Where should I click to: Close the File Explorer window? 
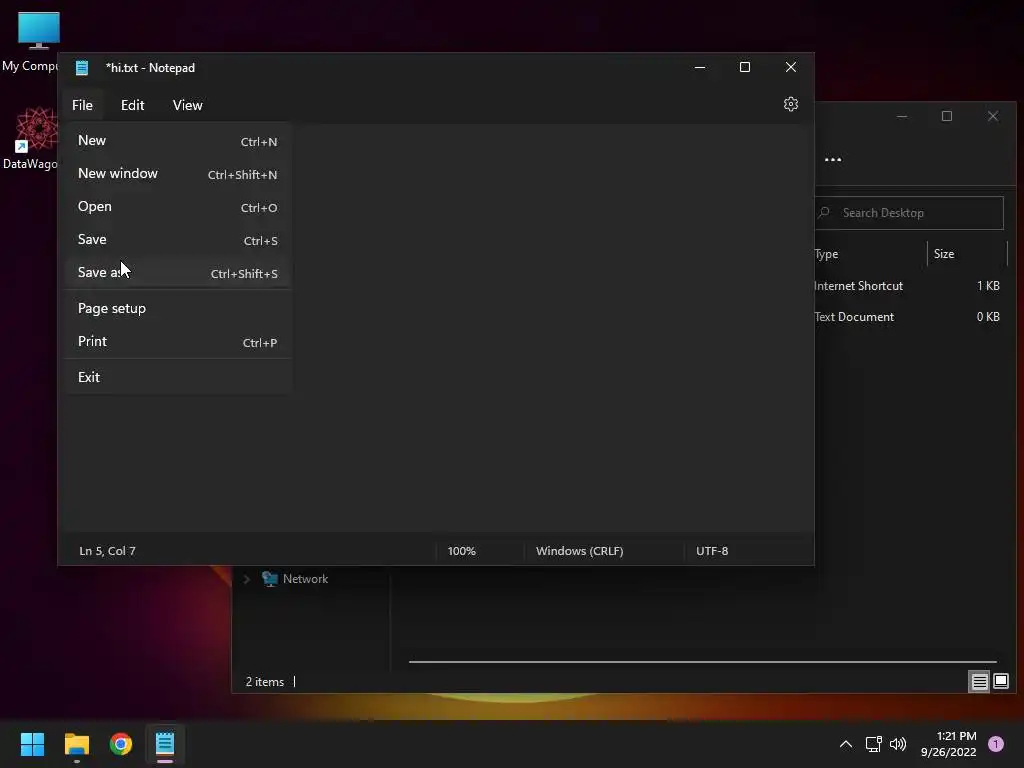tap(993, 116)
